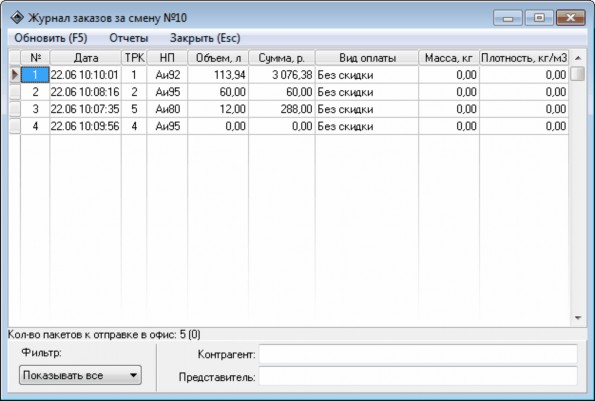The width and height of the screenshot is (595, 401).
Task: Click the scroll down arrow of the table
Action: pyautogui.click(x=578, y=318)
